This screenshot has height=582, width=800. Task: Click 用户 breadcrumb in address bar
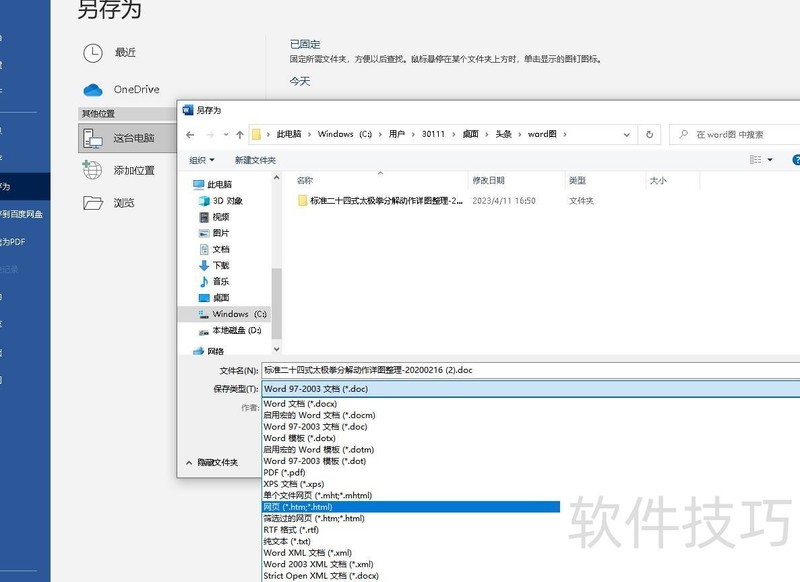click(x=396, y=134)
